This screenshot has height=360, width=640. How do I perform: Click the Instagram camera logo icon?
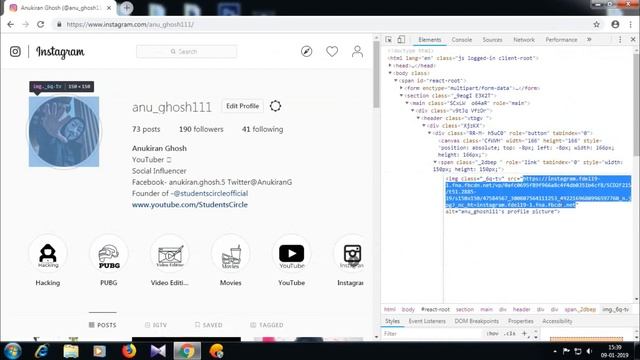pyautogui.click(x=15, y=52)
